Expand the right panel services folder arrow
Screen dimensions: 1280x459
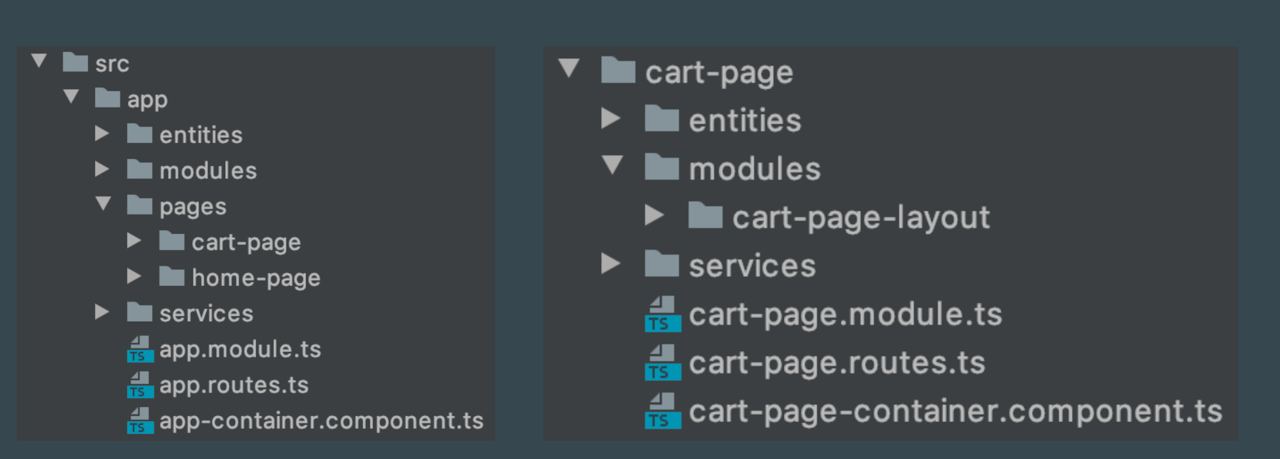611,264
